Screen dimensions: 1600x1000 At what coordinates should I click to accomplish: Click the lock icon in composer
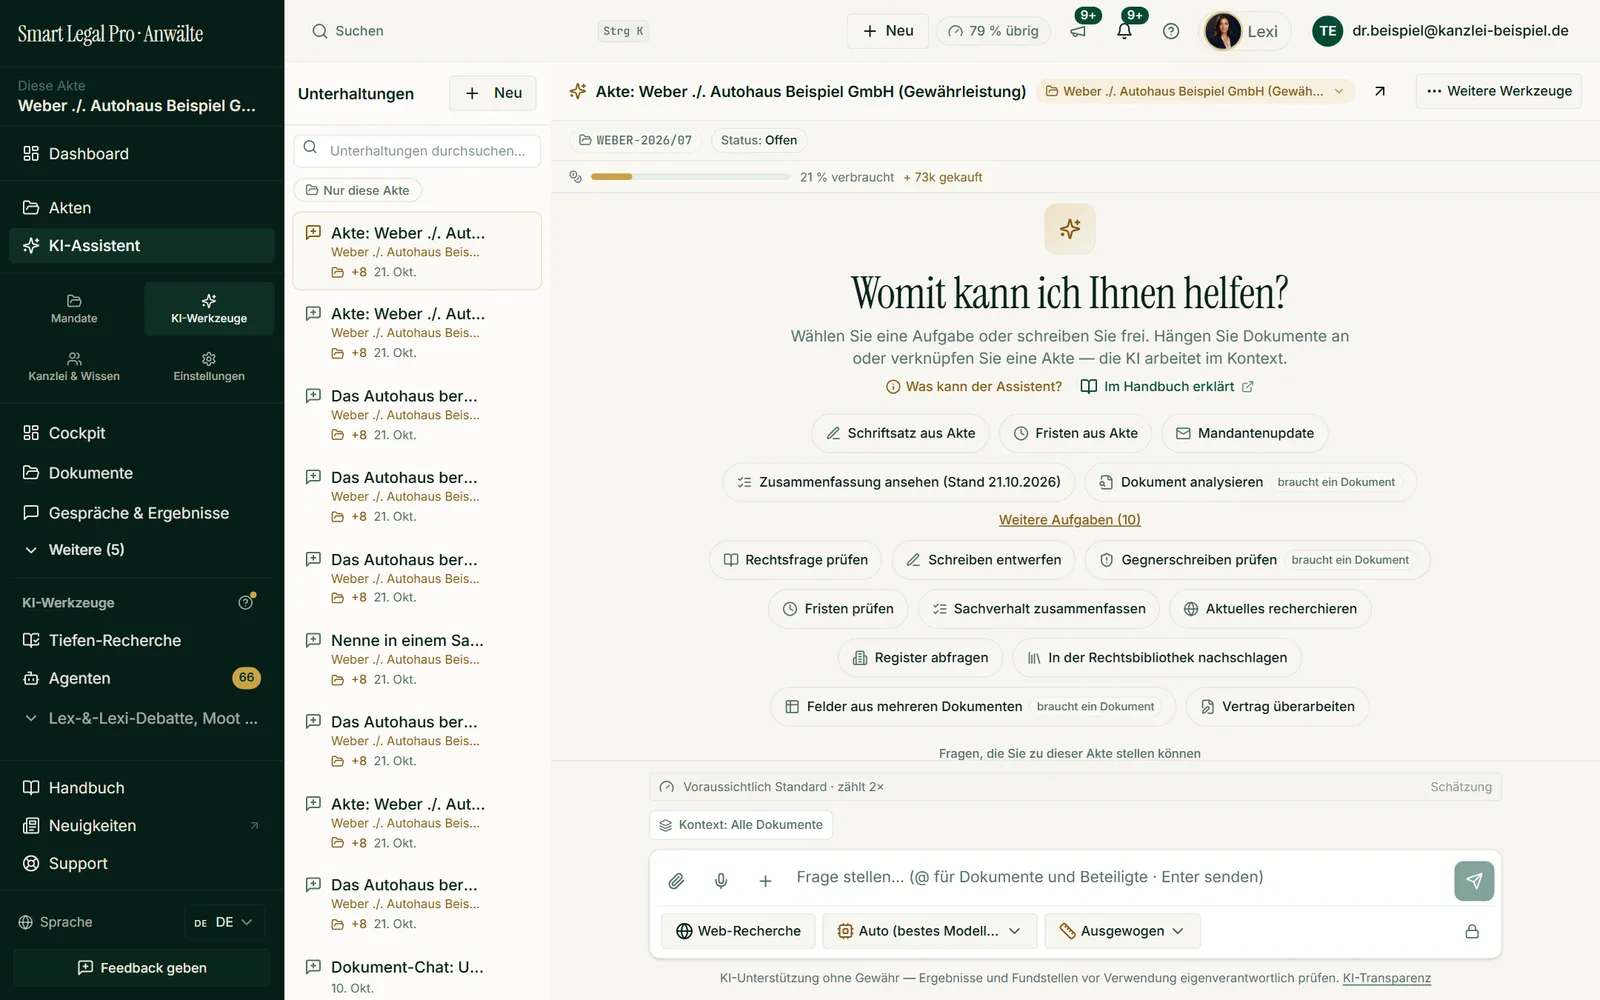(1472, 931)
